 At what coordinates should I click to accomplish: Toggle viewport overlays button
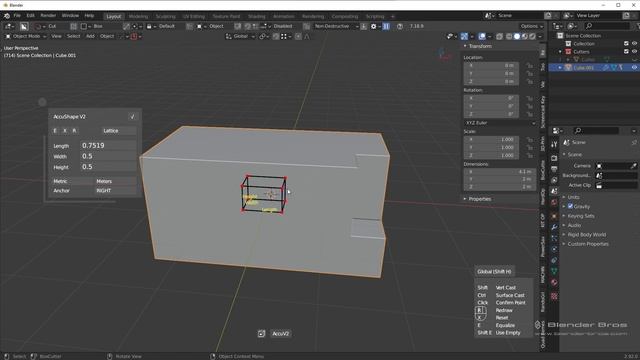tap(482, 36)
